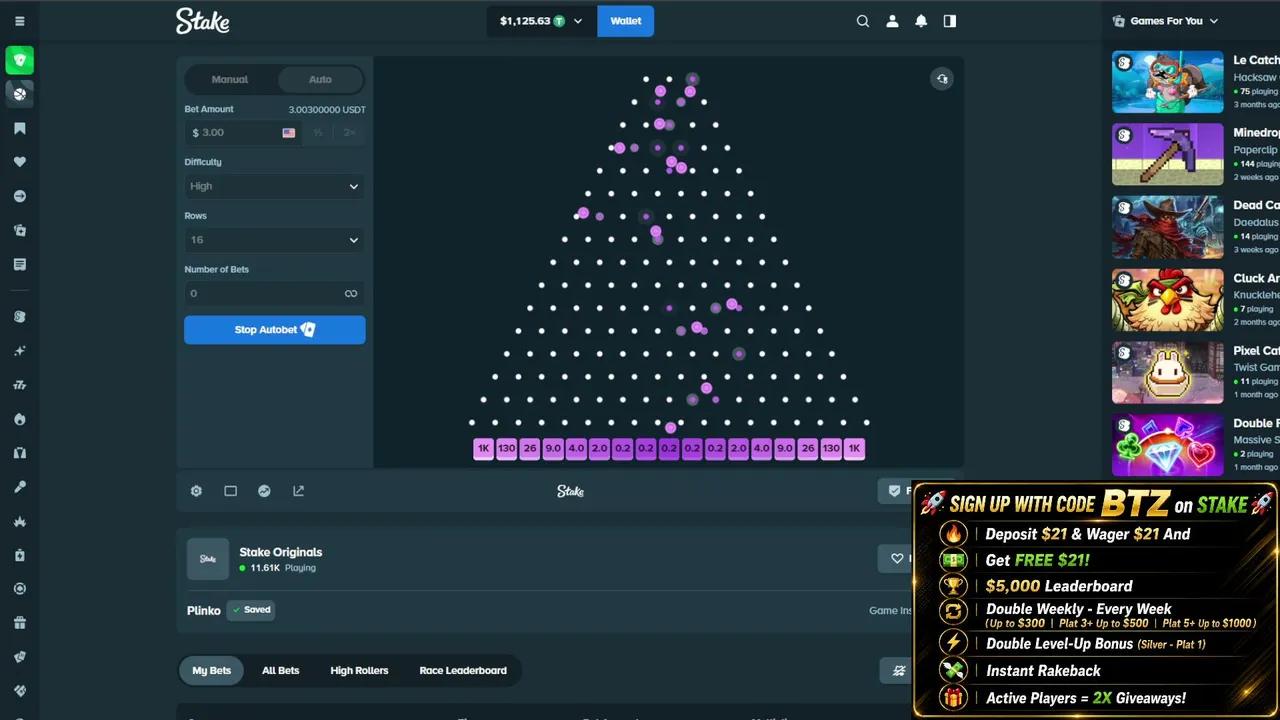Open the fire icon in the sidebar
The height and width of the screenshot is (720, 1280).
(19, 419)
